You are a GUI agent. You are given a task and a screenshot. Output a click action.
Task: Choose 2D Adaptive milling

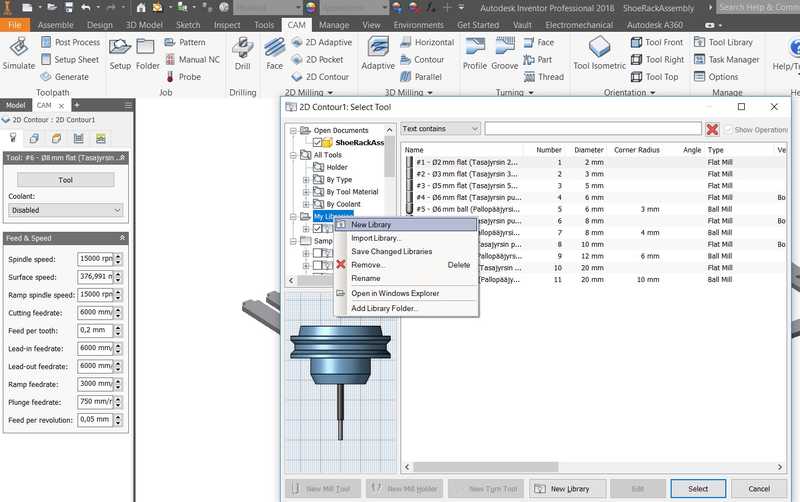[x=321, y=42]
